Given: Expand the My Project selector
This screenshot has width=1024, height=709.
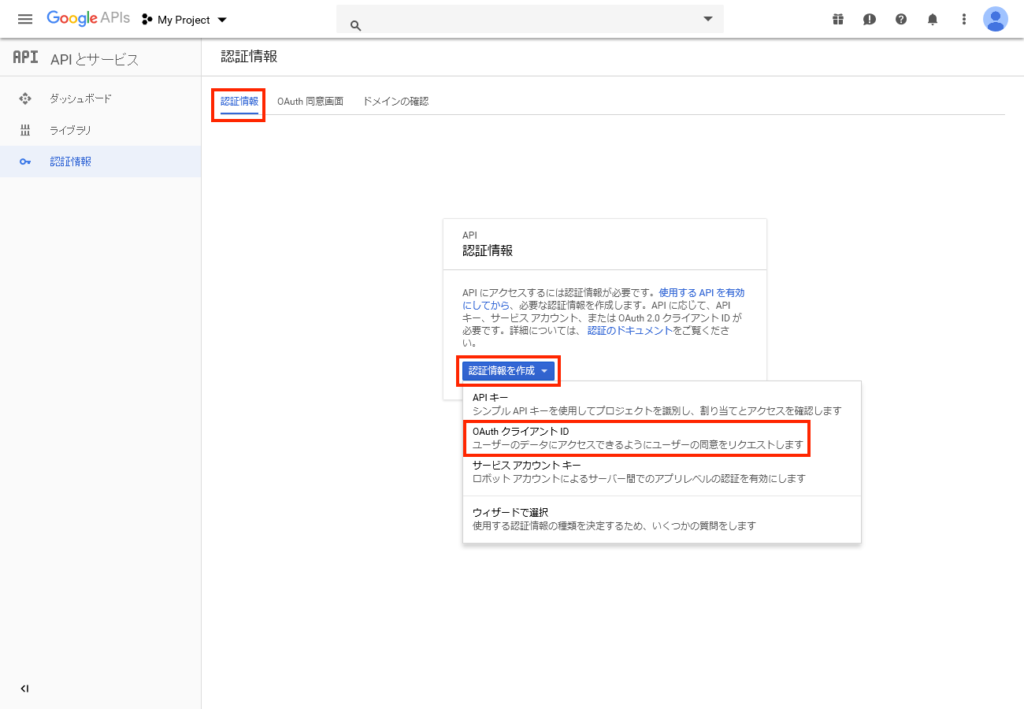Looking at the screenshot, I should point(185,20).
